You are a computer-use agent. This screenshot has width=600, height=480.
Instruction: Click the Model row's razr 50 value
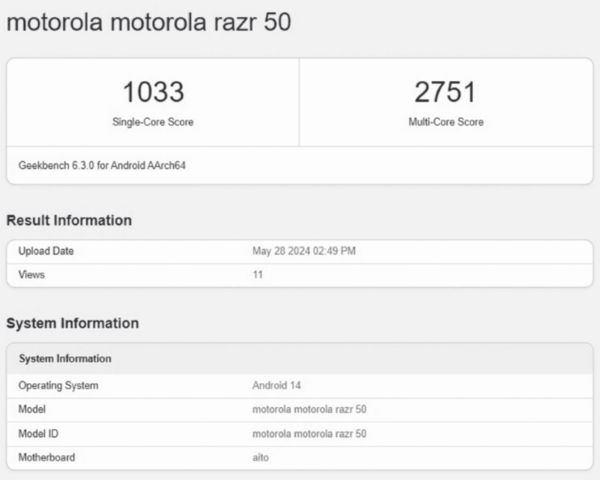[x=309, y=409]
